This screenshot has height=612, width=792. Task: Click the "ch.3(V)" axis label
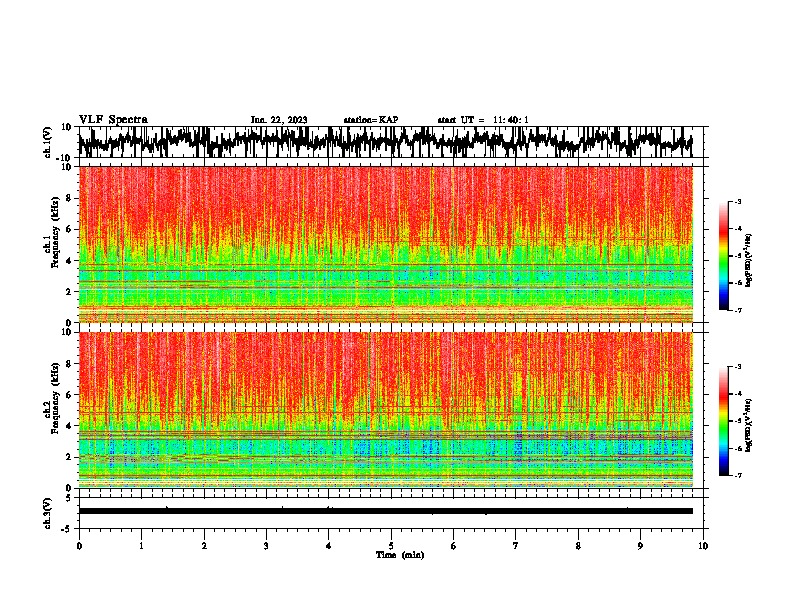pyautogui.click(x=48, y=514)
